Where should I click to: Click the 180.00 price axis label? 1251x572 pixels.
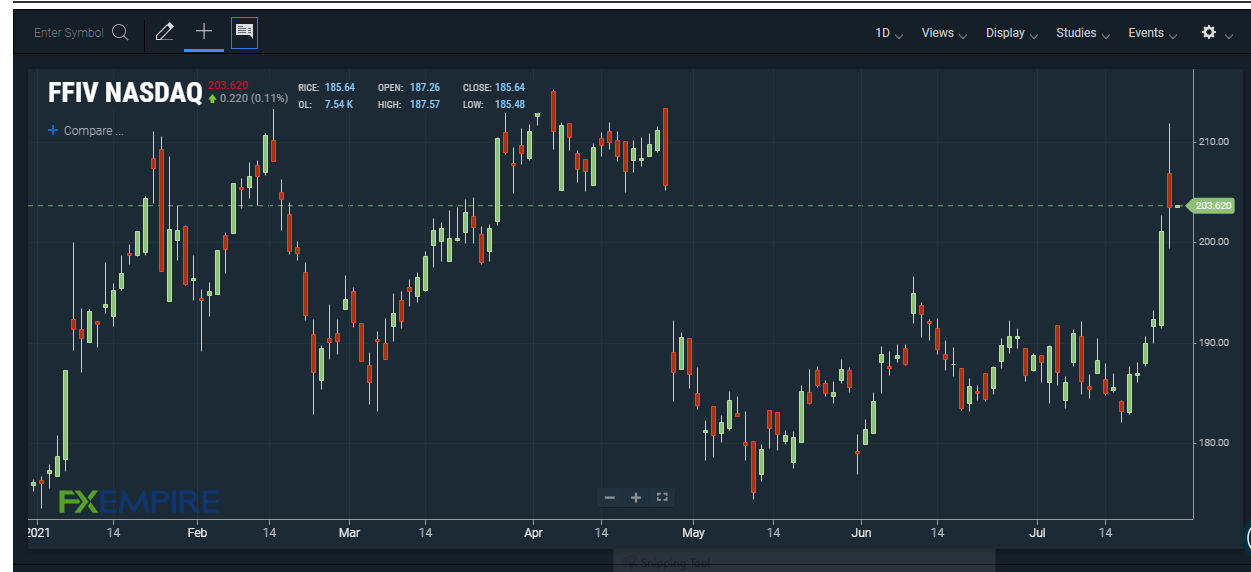click(x=1215, y=442)
